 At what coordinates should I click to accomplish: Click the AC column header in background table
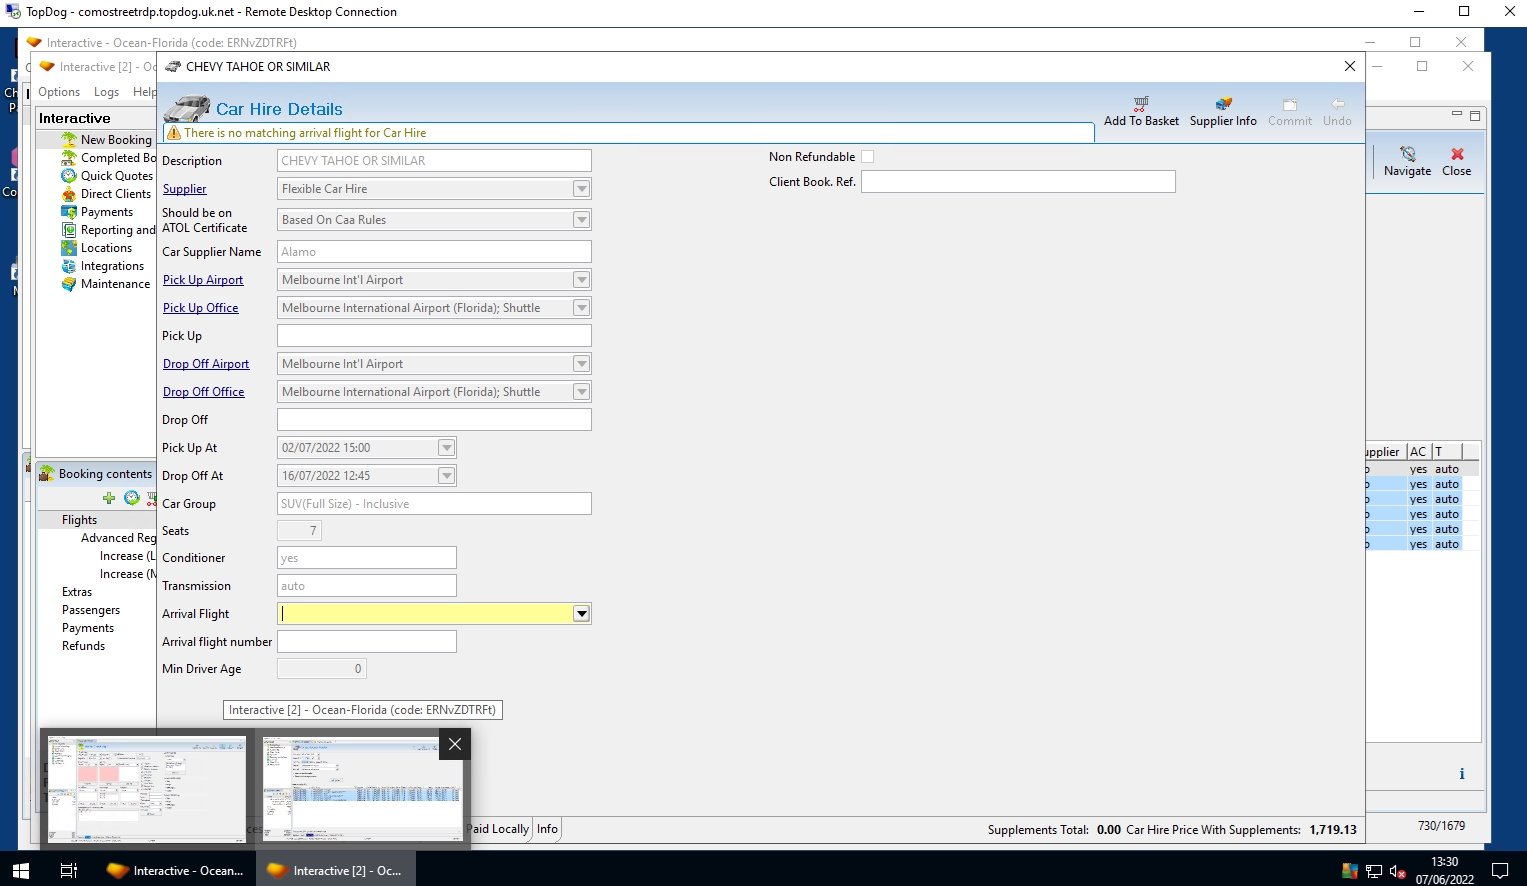click(1418, 452)
